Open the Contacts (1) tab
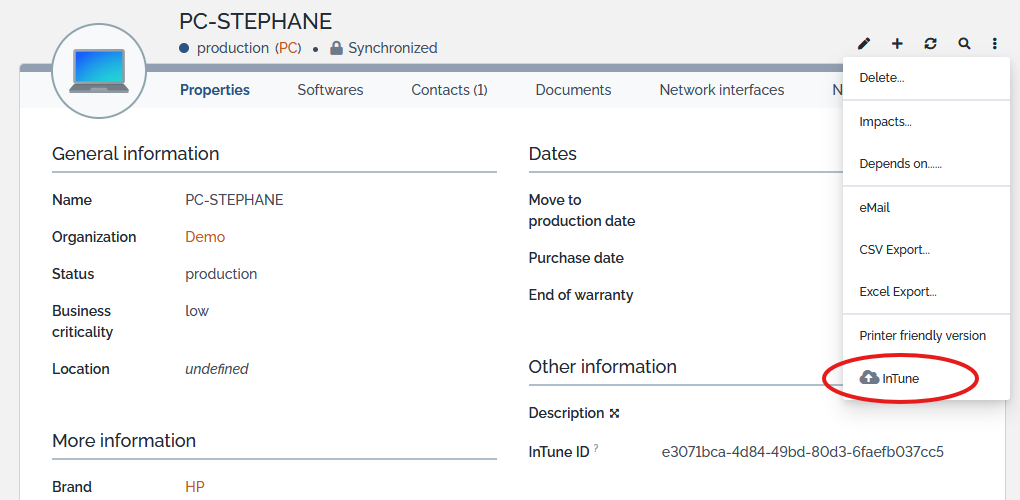 [449, 90]
